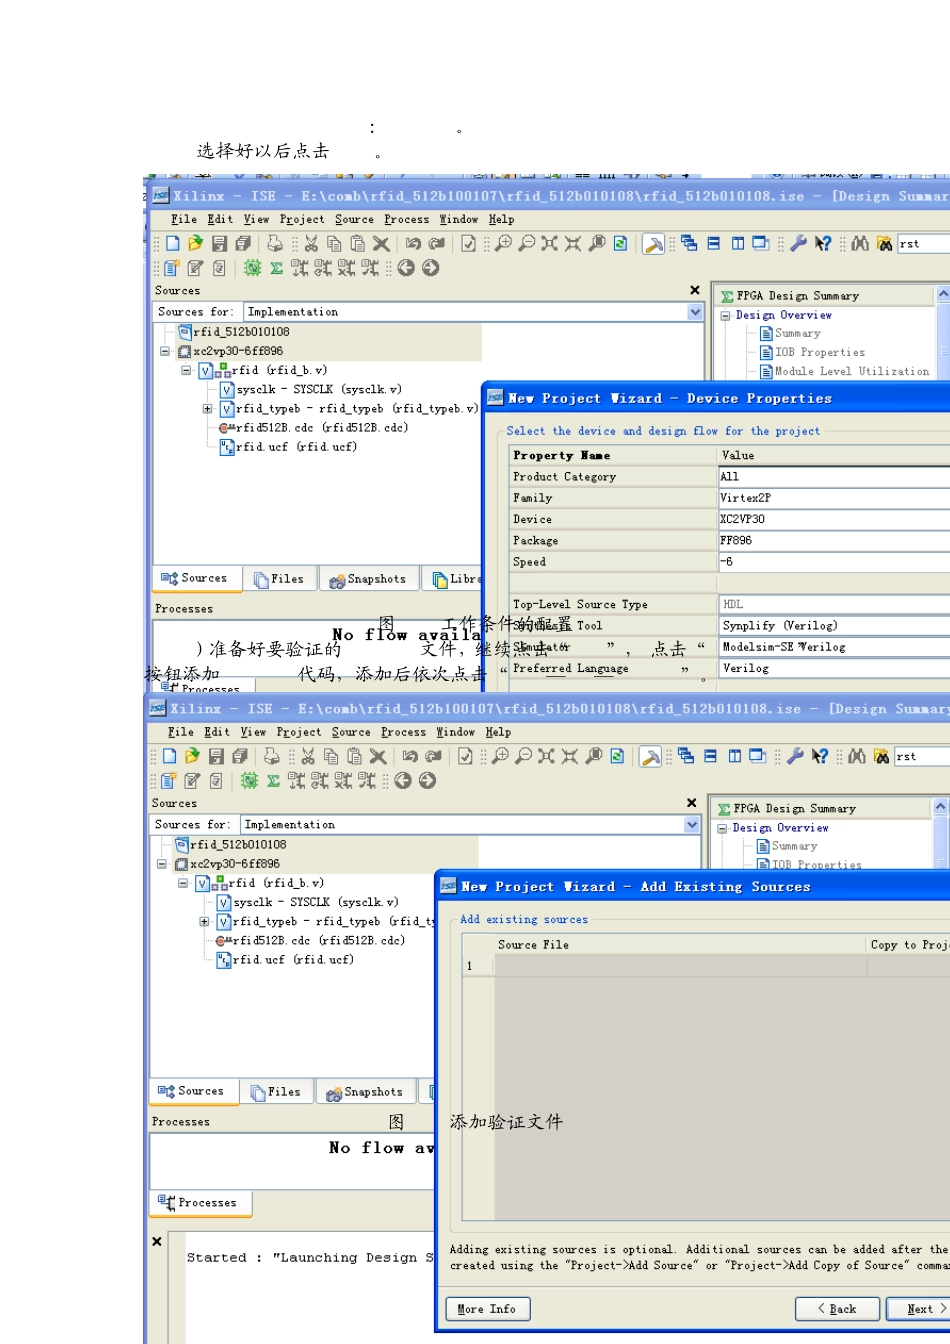Click Save icon in upper ISE window toolbar
Screen dimensions: 950x1344
pos(220,243)
